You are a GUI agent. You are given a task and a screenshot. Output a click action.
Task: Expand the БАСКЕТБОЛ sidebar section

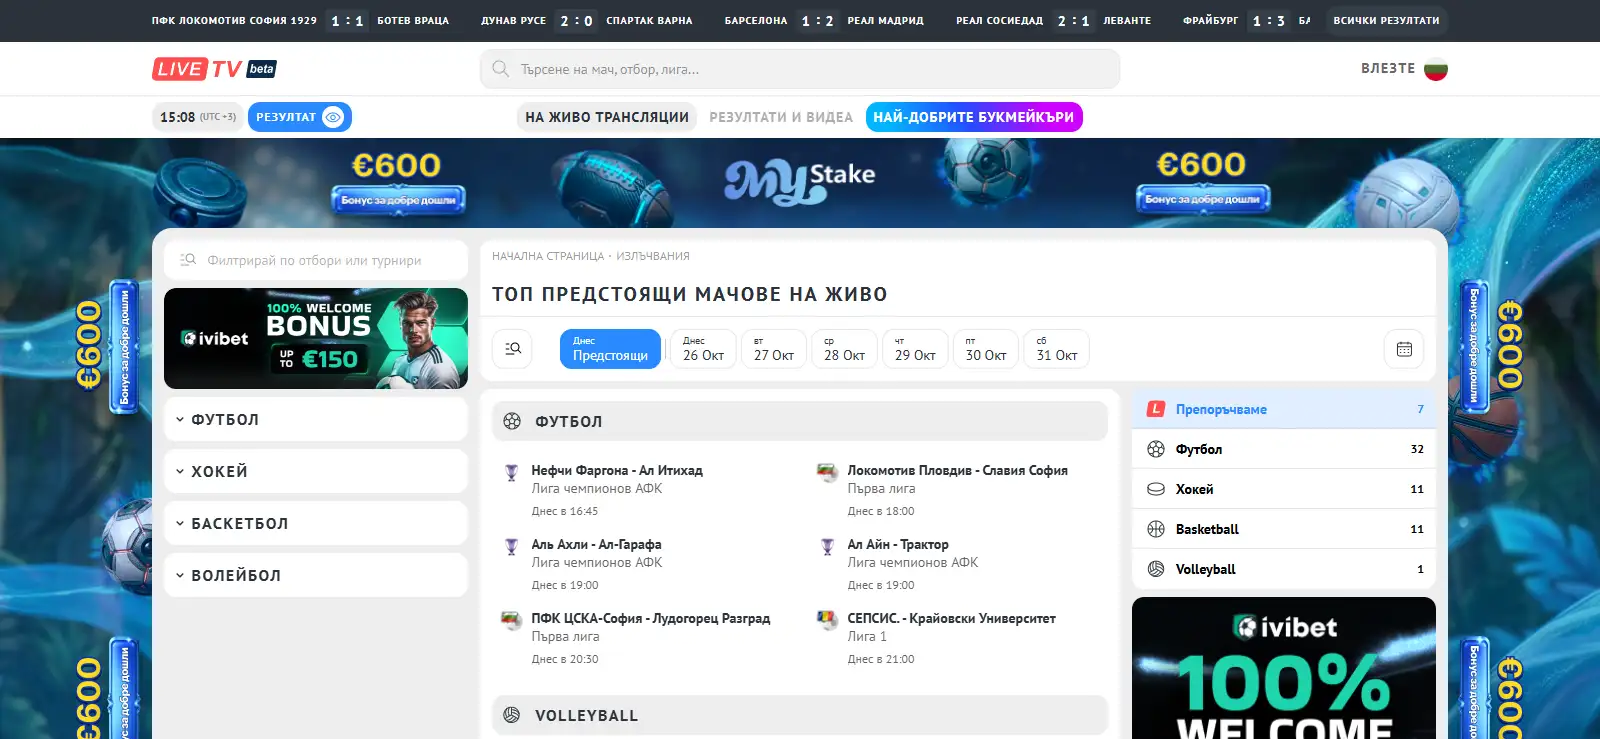pos(316,523)
